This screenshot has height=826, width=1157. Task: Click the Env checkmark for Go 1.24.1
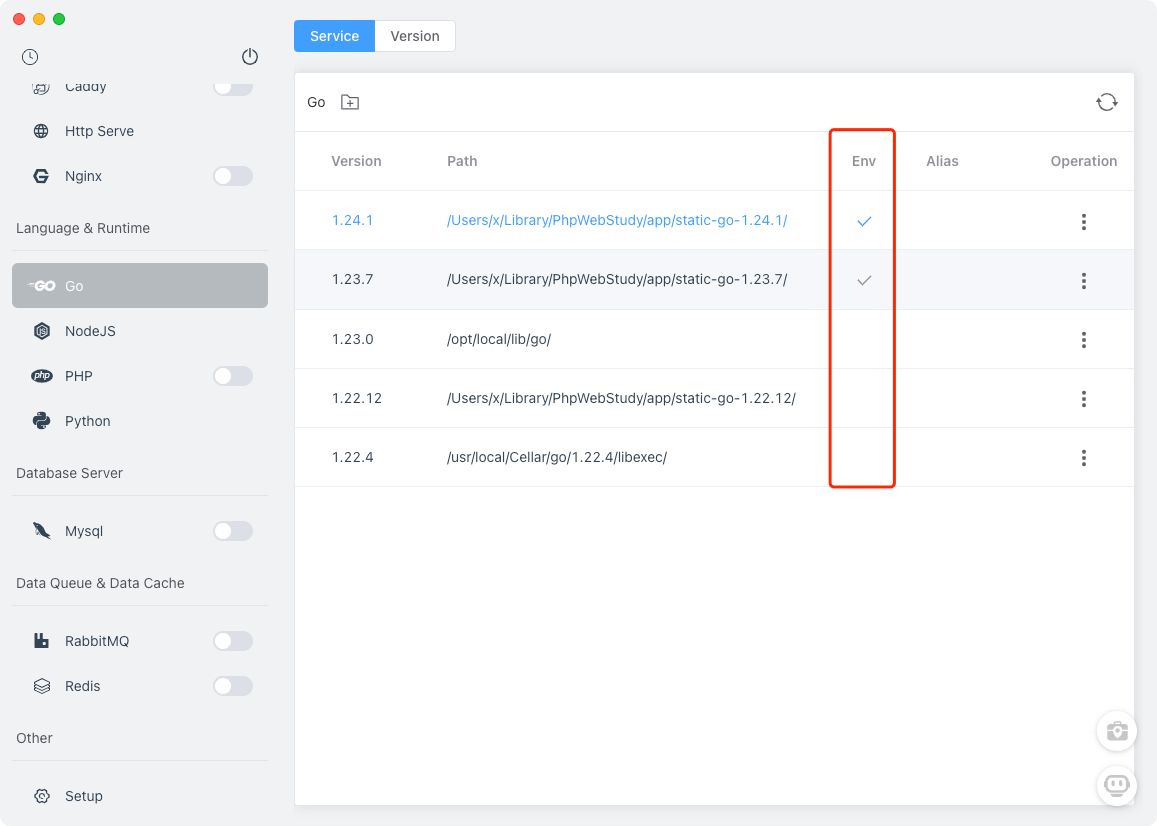pyautogui.click(x=864, y=221)
